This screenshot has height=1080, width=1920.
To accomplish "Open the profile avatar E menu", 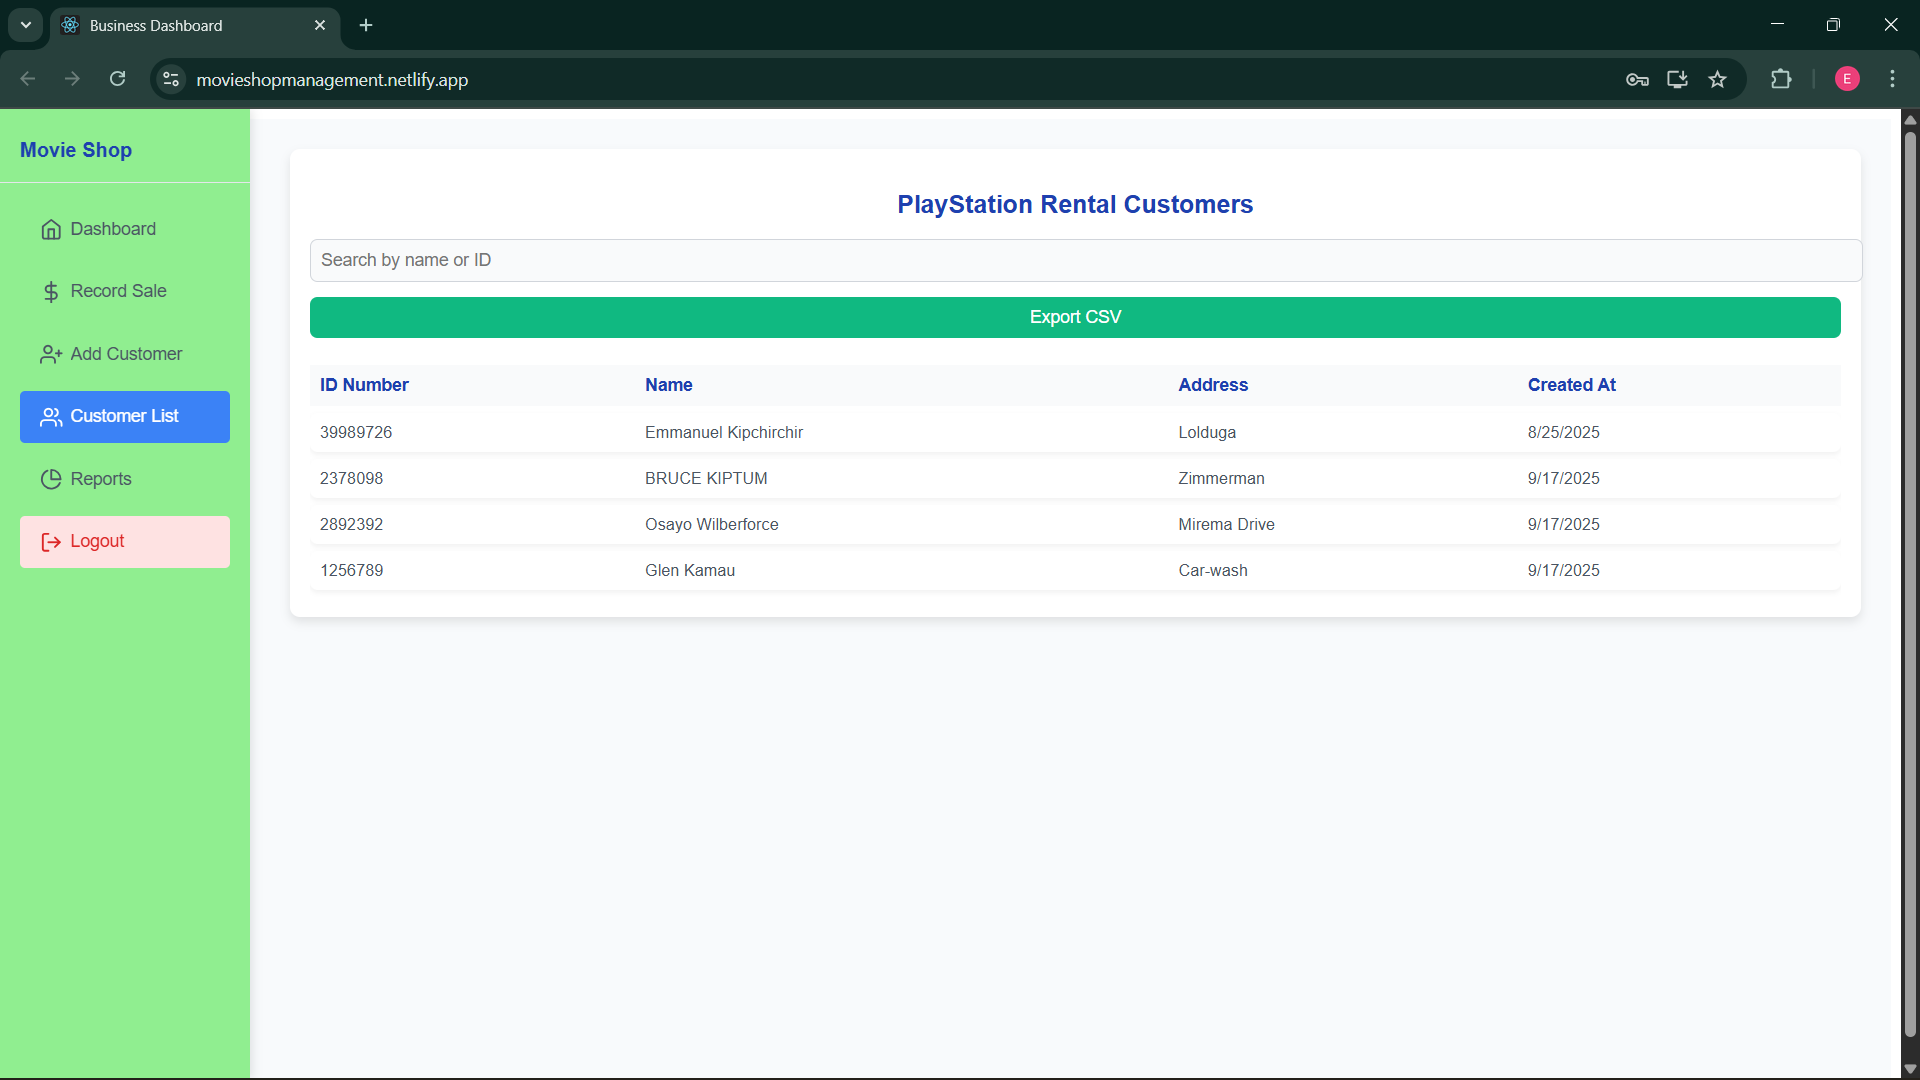I will (x=1847, y=79).
